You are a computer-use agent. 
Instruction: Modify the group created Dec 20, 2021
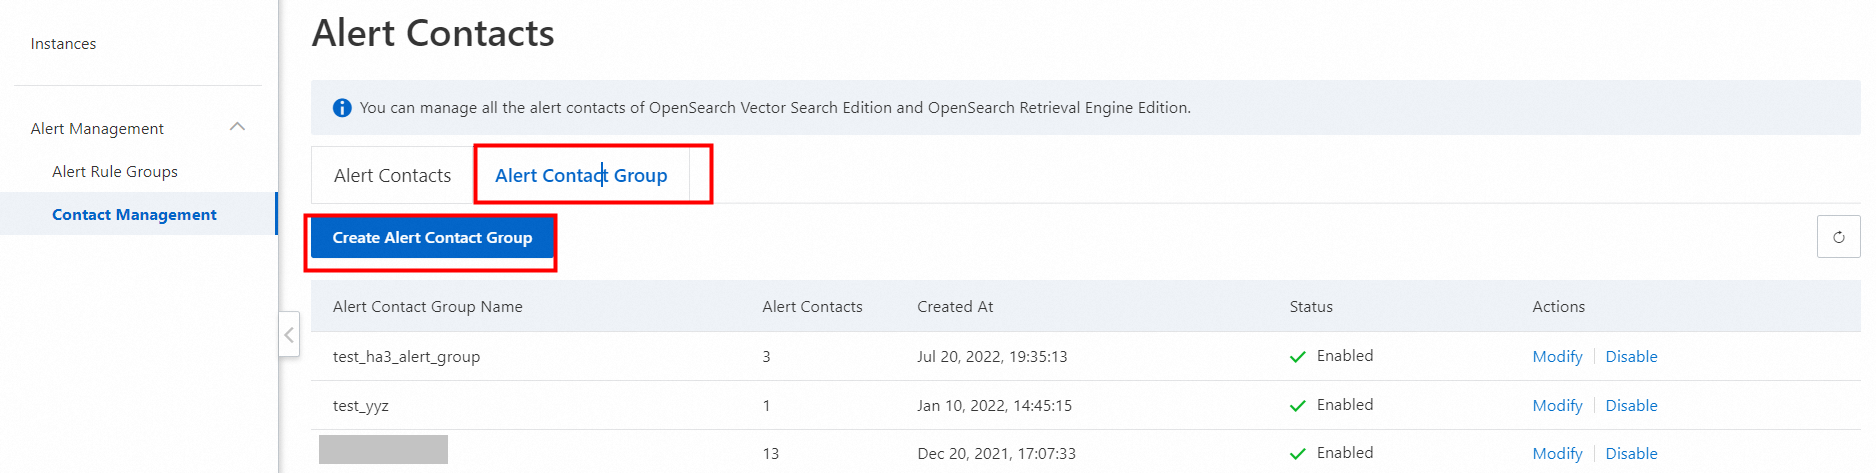[1557, 454]
